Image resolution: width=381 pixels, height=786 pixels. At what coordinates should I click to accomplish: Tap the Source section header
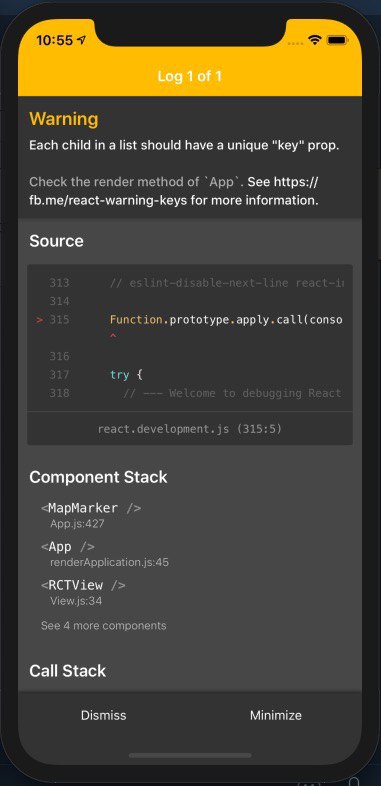(x=57, y=241)
